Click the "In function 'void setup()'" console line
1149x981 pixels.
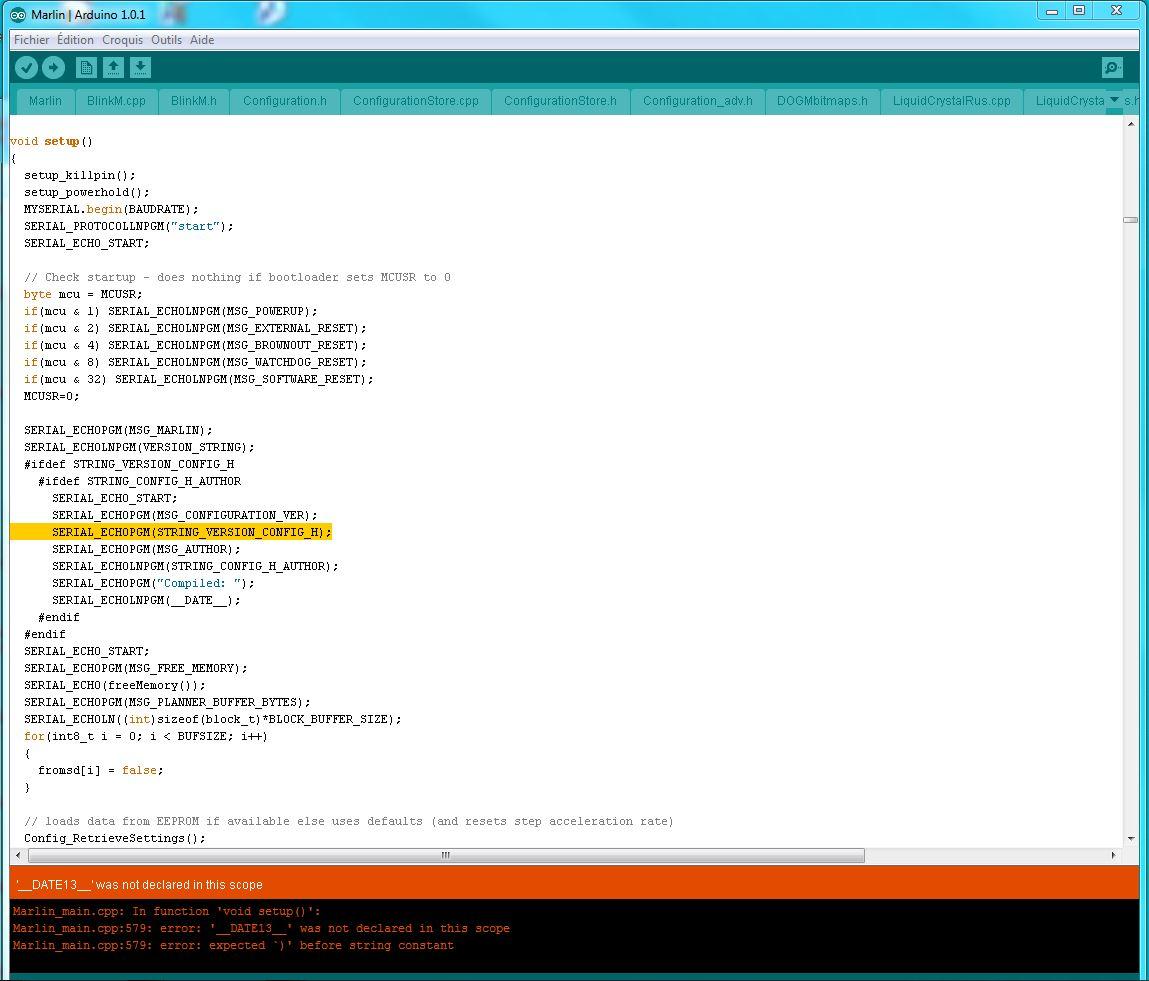[166, 911]
